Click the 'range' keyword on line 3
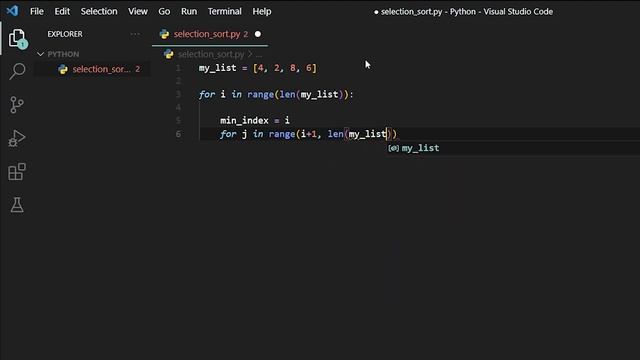Viewport: 640px width, 360px height. 260,95
